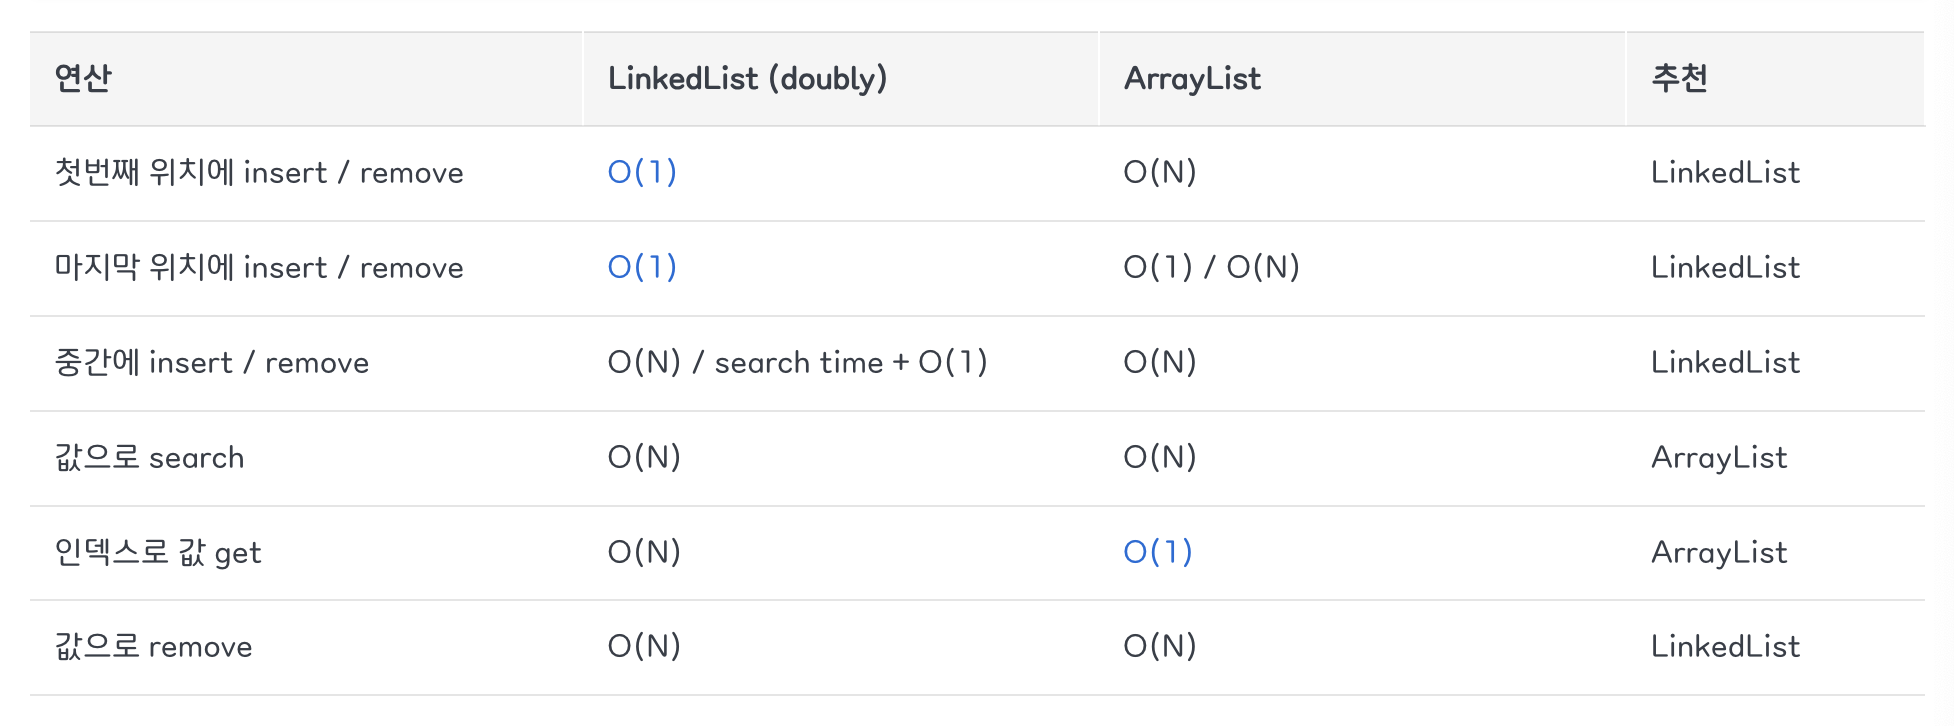Click the LinkedList (doubly) column header
Image resolution: width=1954 pixels, height=726 pixels.
747,79
